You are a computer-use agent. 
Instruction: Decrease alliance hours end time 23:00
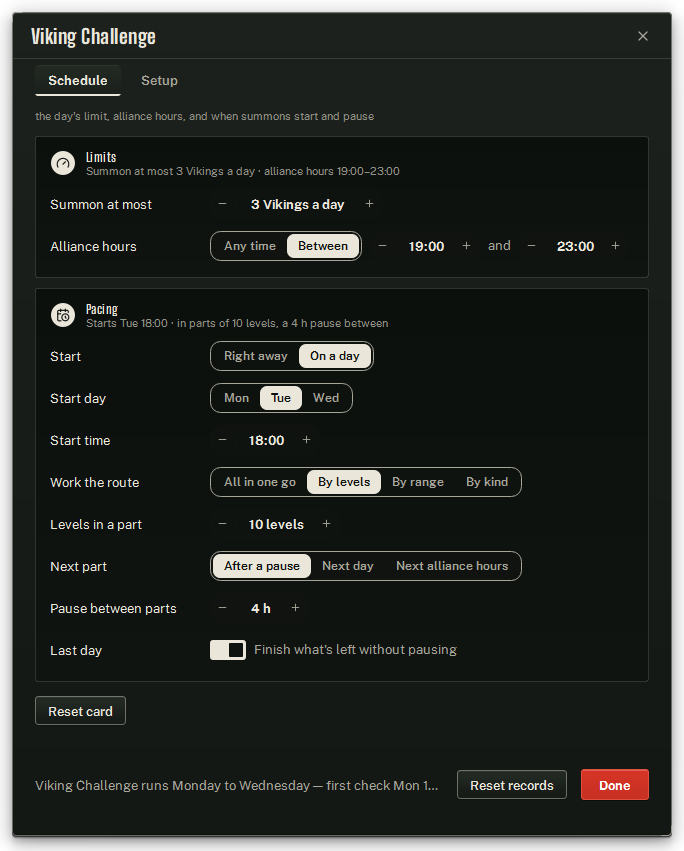531,246
